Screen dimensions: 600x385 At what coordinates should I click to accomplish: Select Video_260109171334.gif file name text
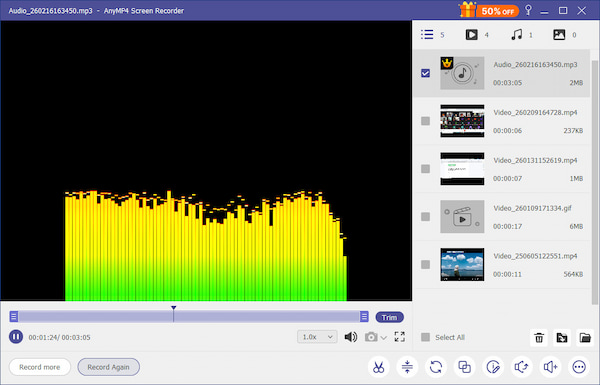coord(532,208)
